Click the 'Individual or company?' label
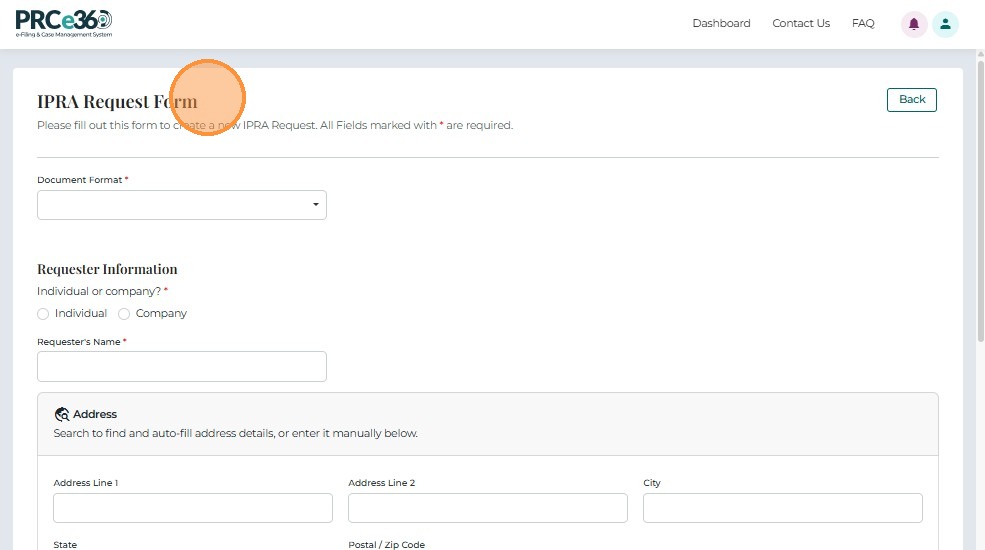985x550 pixels. [x=99, y=291]
